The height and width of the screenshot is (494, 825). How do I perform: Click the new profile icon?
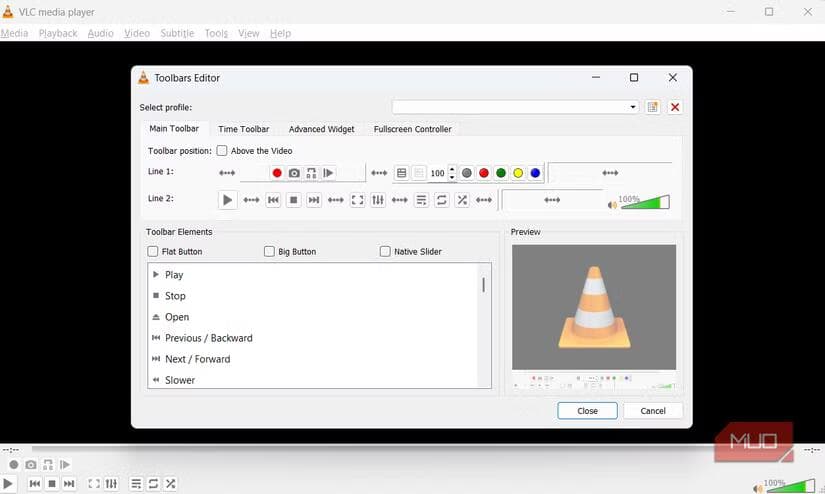click(653, 107)
